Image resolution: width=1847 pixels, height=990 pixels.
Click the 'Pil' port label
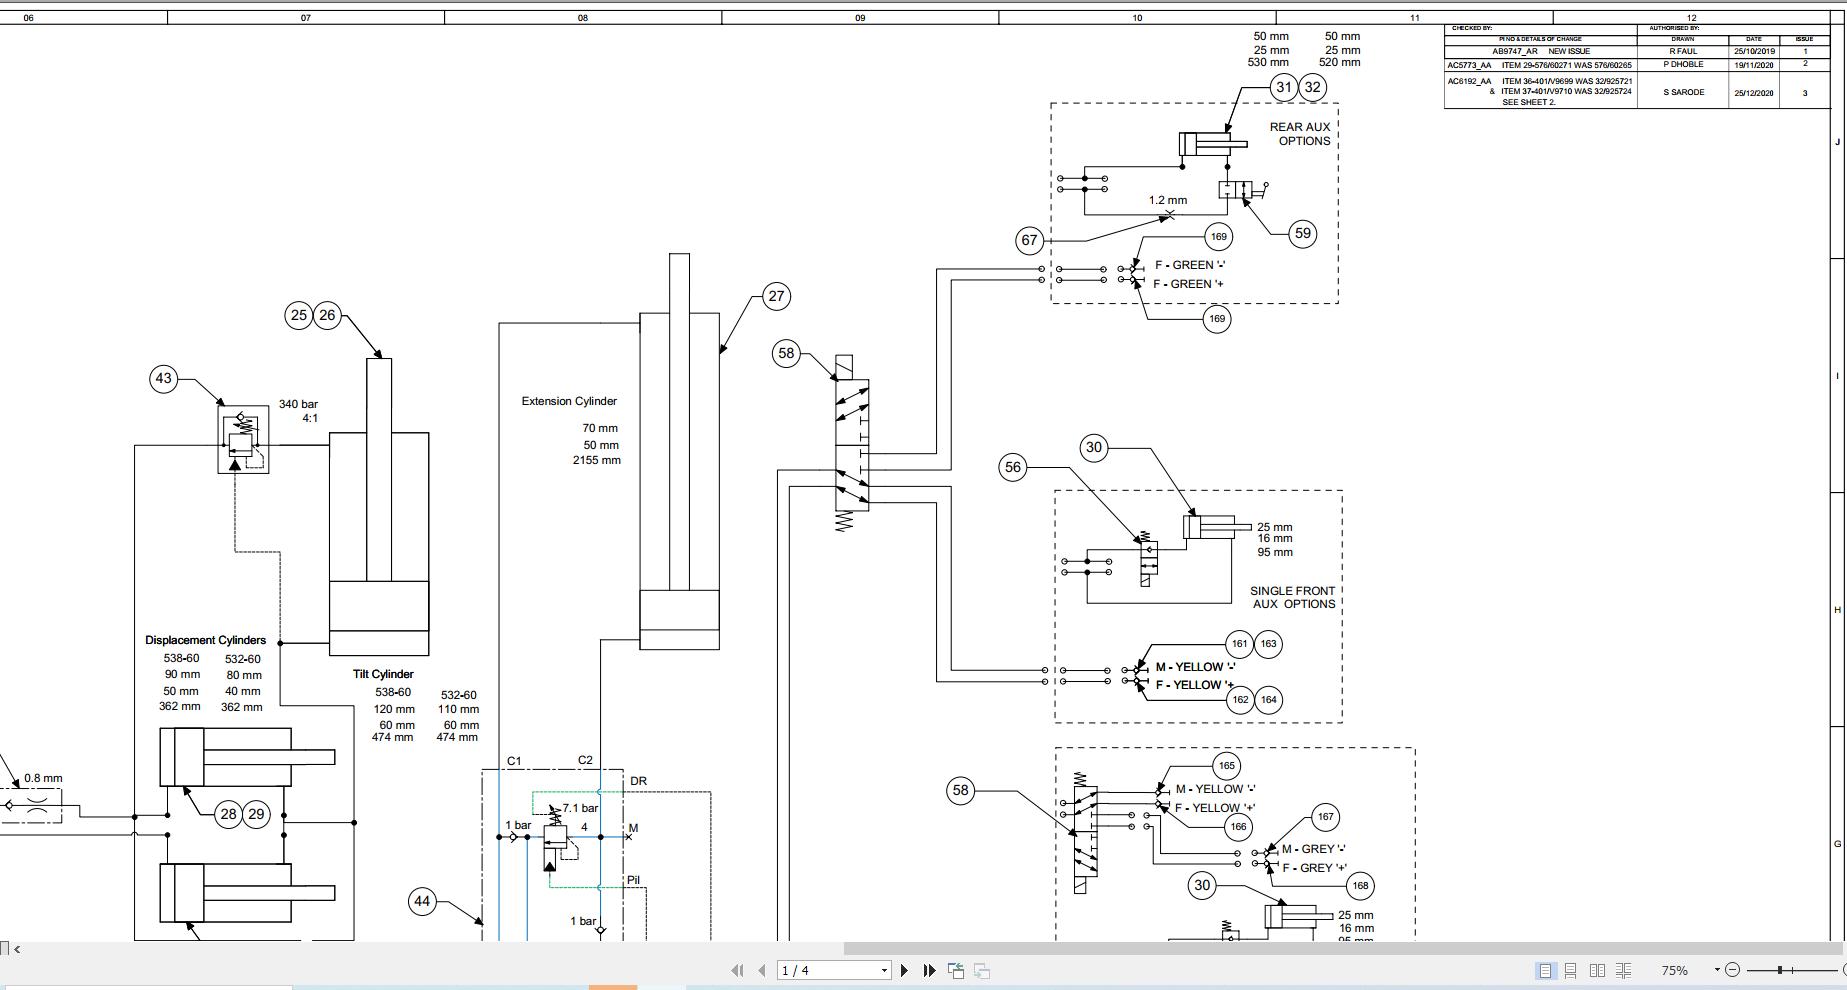pos(633,880)
